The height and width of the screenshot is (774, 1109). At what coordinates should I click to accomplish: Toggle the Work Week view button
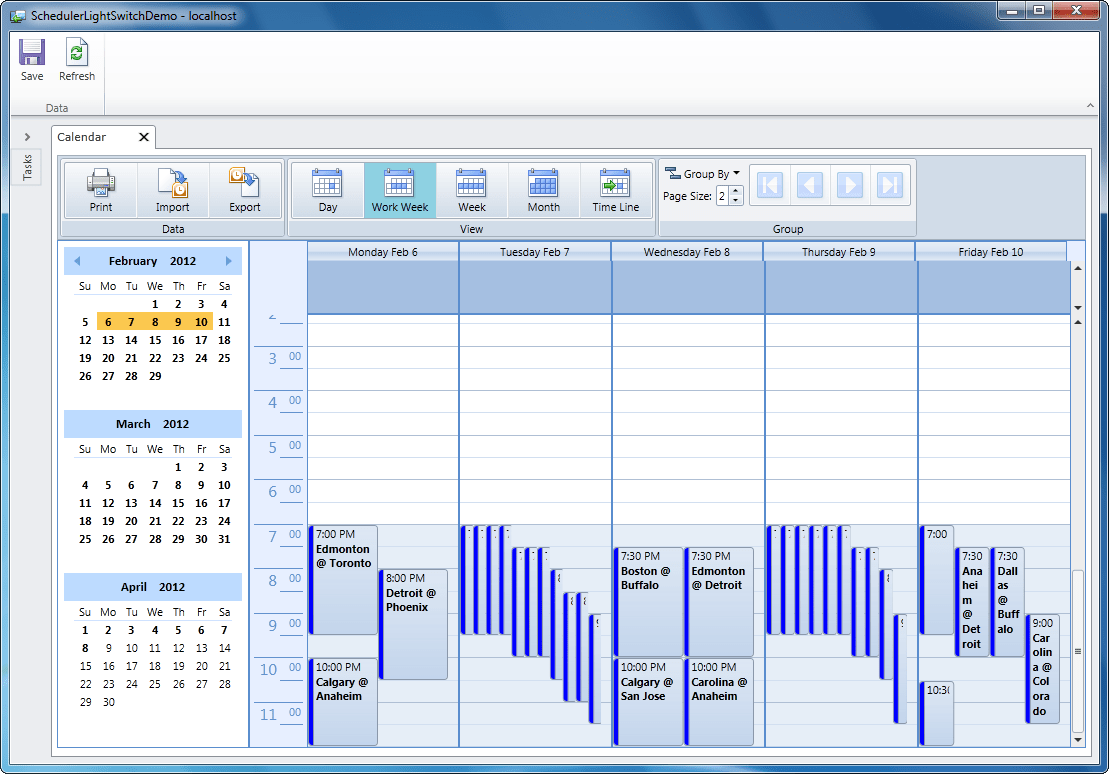[x=399, y=189]
